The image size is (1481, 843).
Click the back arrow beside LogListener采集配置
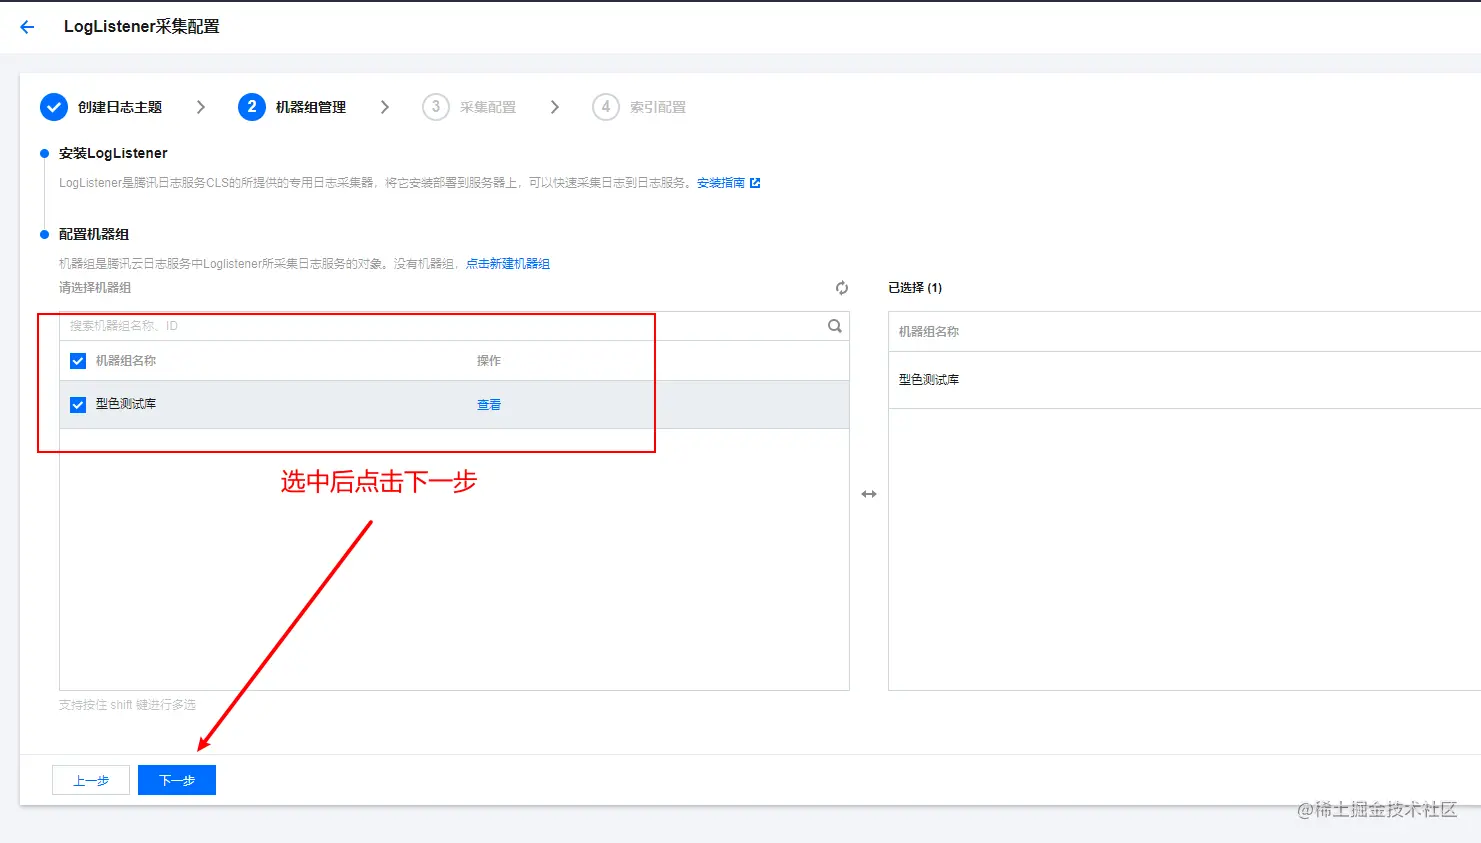click(x=27, y=27)
